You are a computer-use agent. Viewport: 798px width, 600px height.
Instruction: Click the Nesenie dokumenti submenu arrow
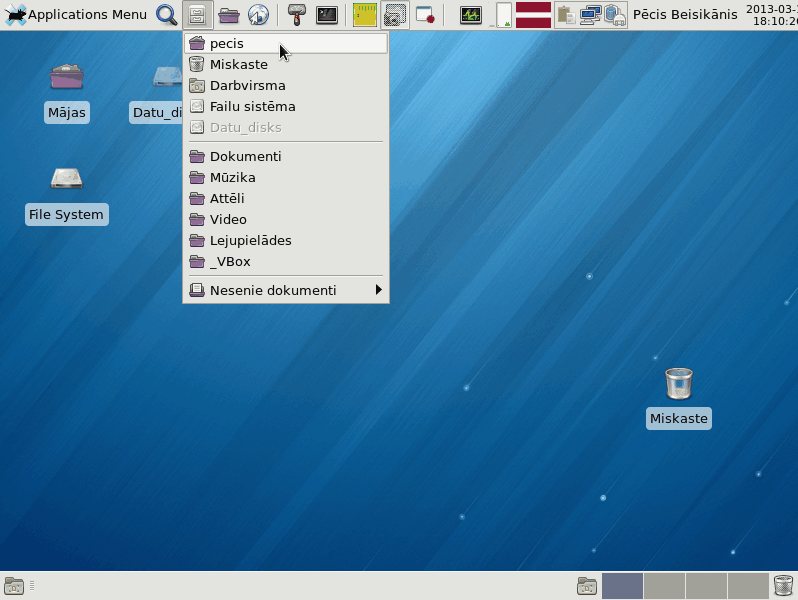coord(378,290)
